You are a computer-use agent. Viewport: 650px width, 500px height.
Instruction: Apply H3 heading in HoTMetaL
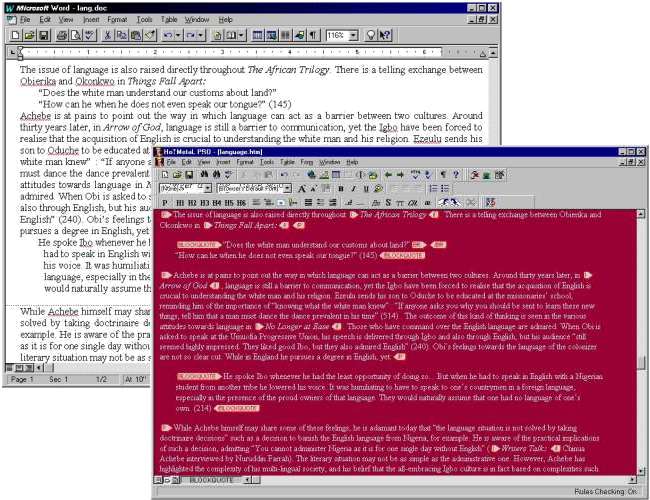[x=204, y=203]
